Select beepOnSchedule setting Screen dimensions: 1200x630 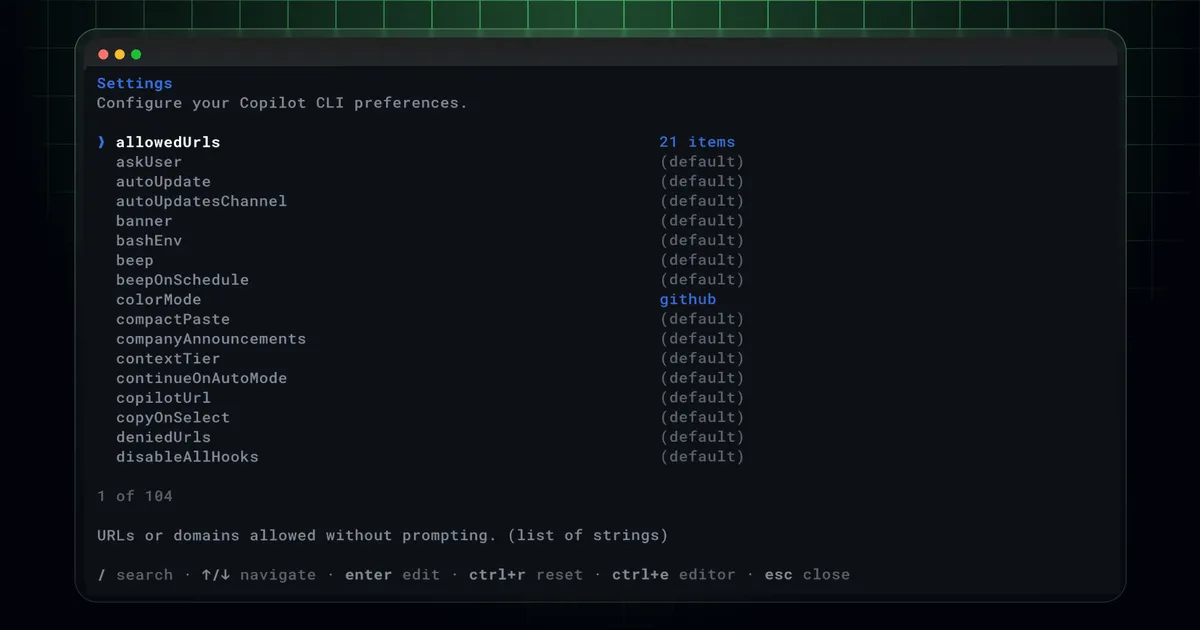point(182,280)
